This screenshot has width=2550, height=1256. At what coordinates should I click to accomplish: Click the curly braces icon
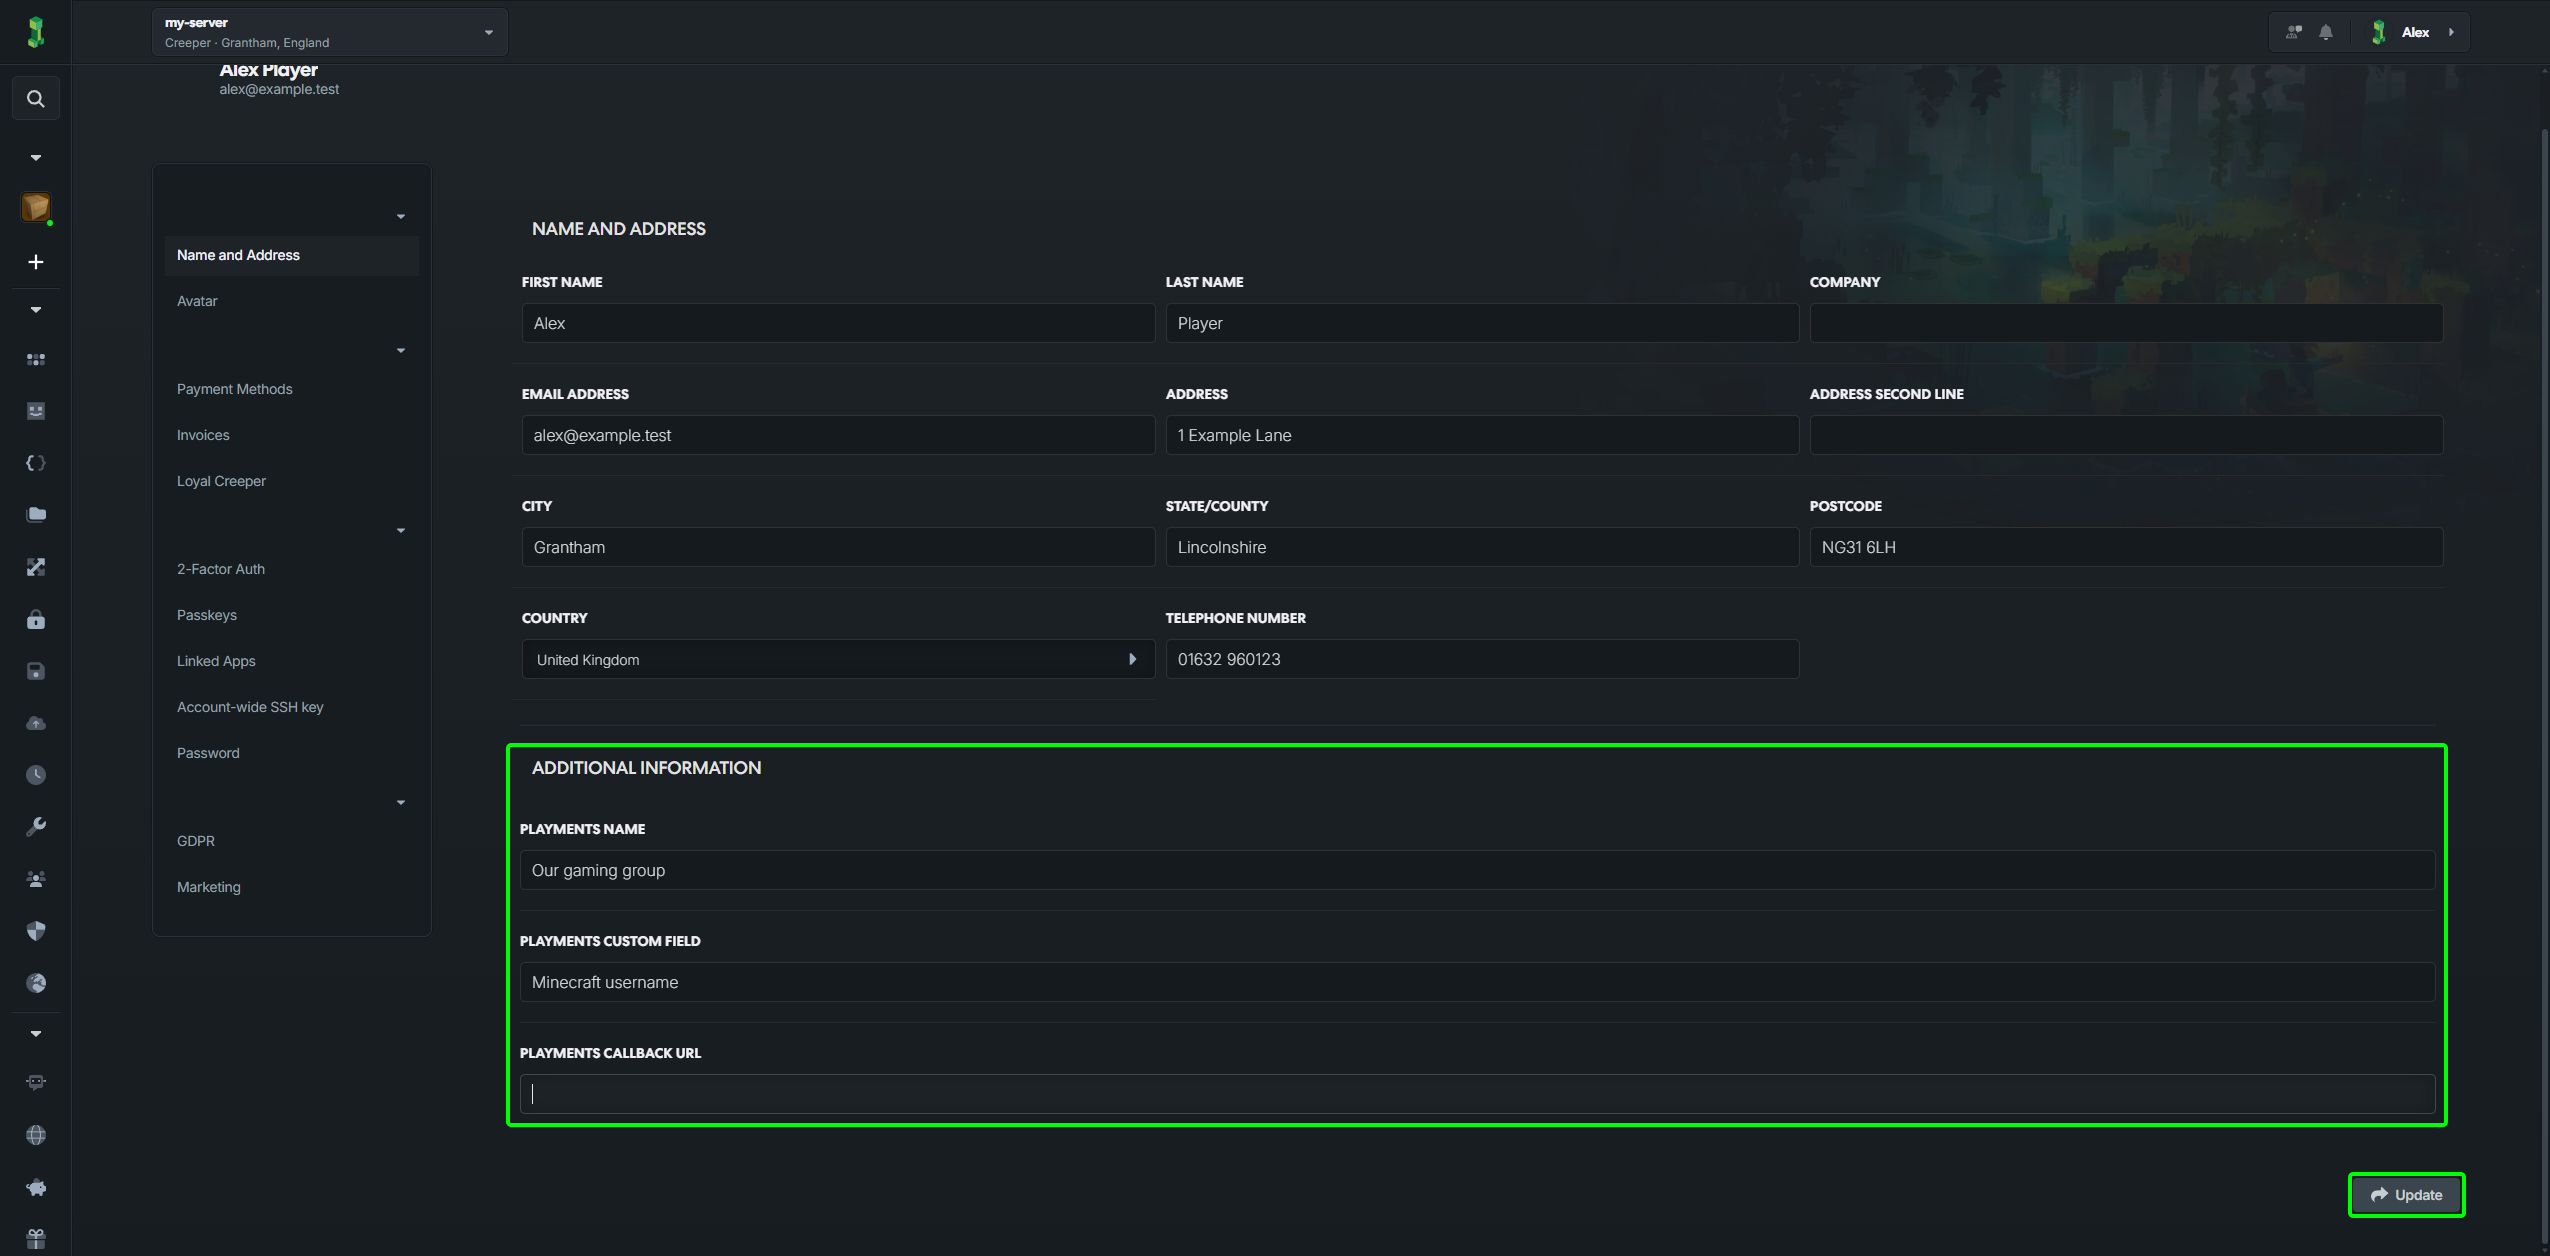pyautogui.click(x=36, y=463)
